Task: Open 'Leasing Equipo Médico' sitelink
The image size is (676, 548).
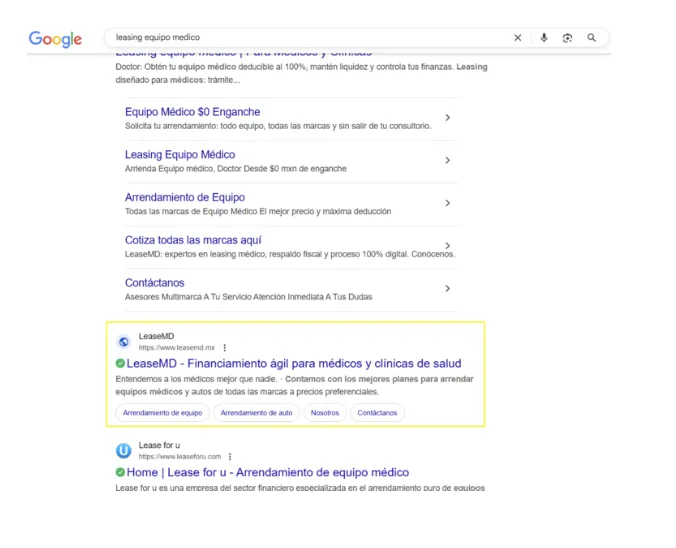Action: pos(180,154)
